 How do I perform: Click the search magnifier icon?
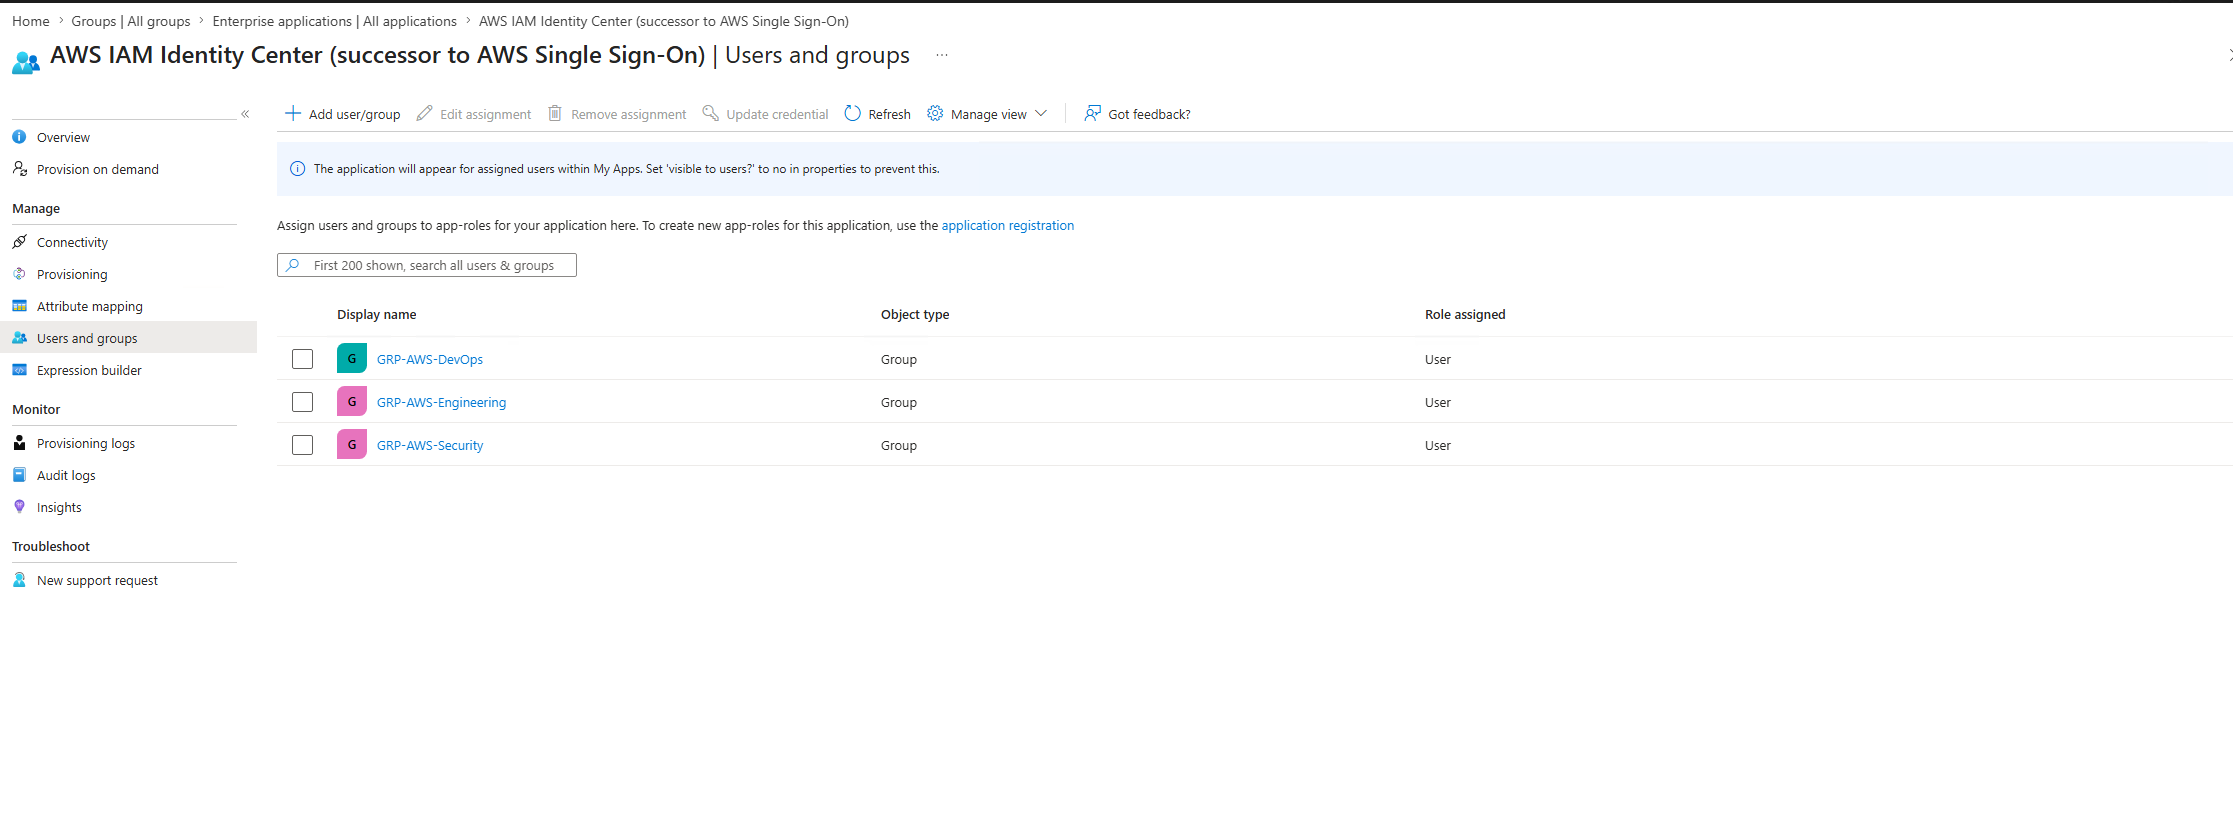coord(293,265)
